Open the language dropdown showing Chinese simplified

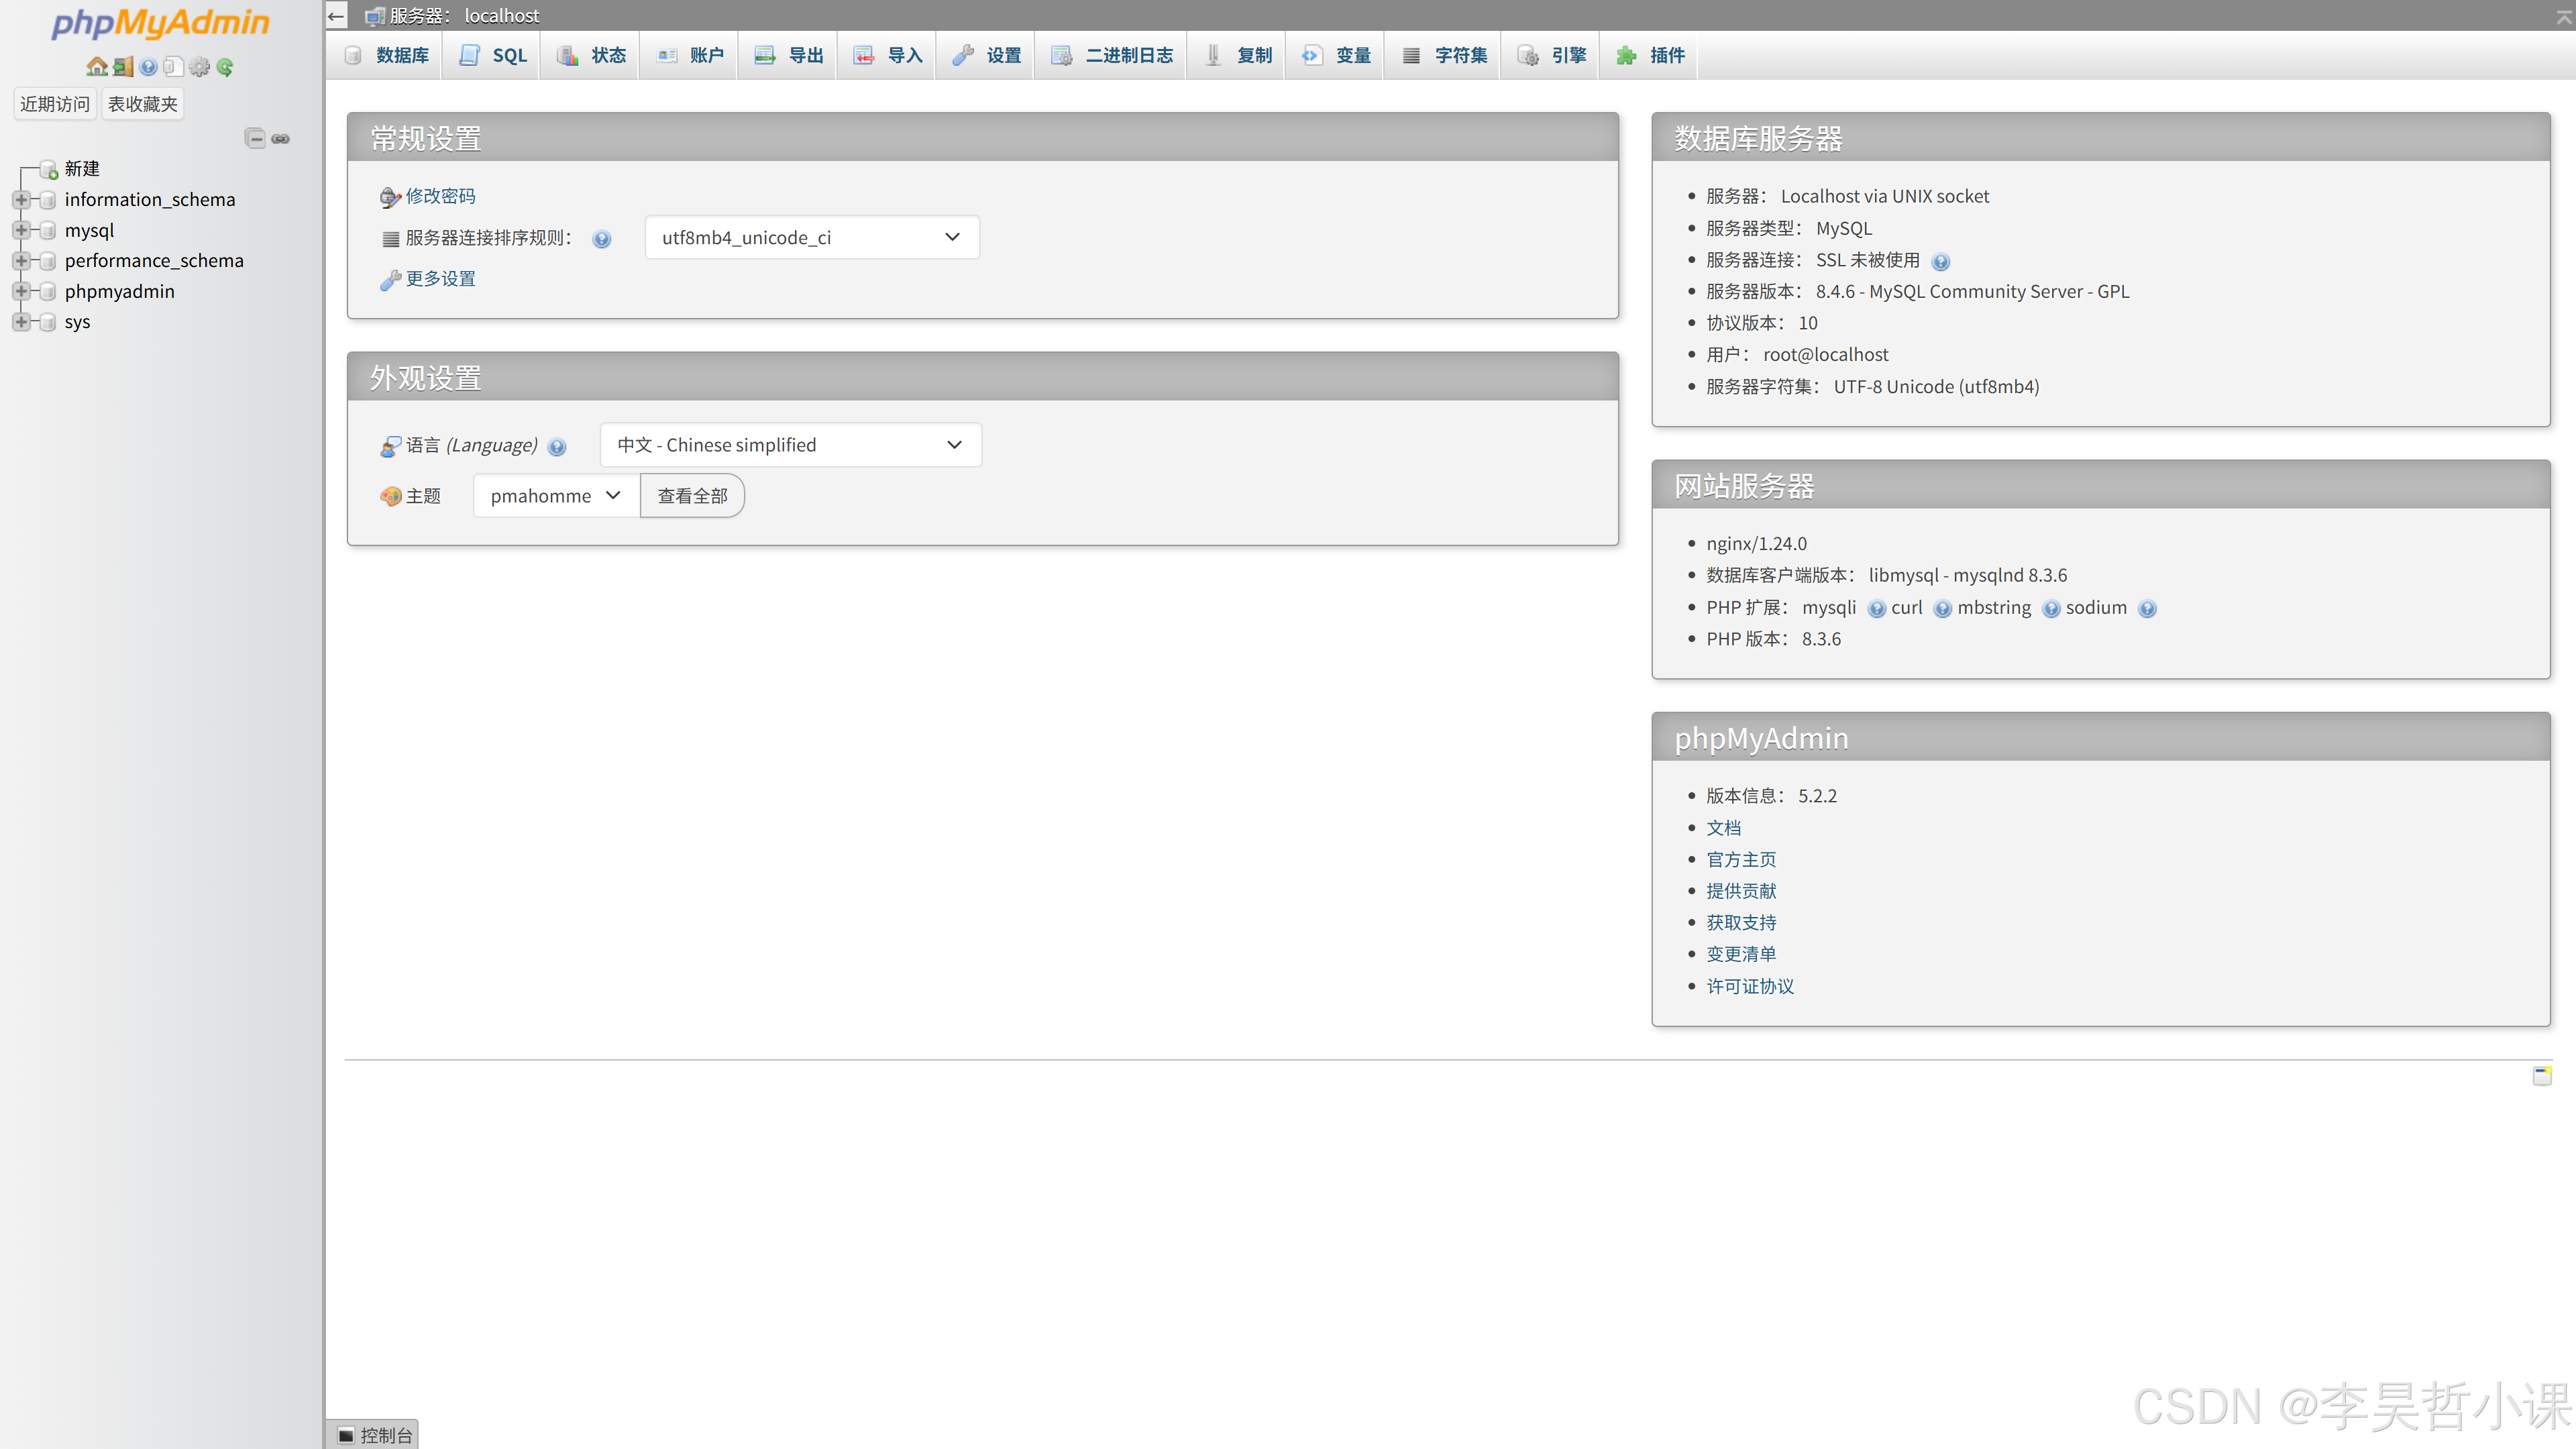(x=790, y=445)
